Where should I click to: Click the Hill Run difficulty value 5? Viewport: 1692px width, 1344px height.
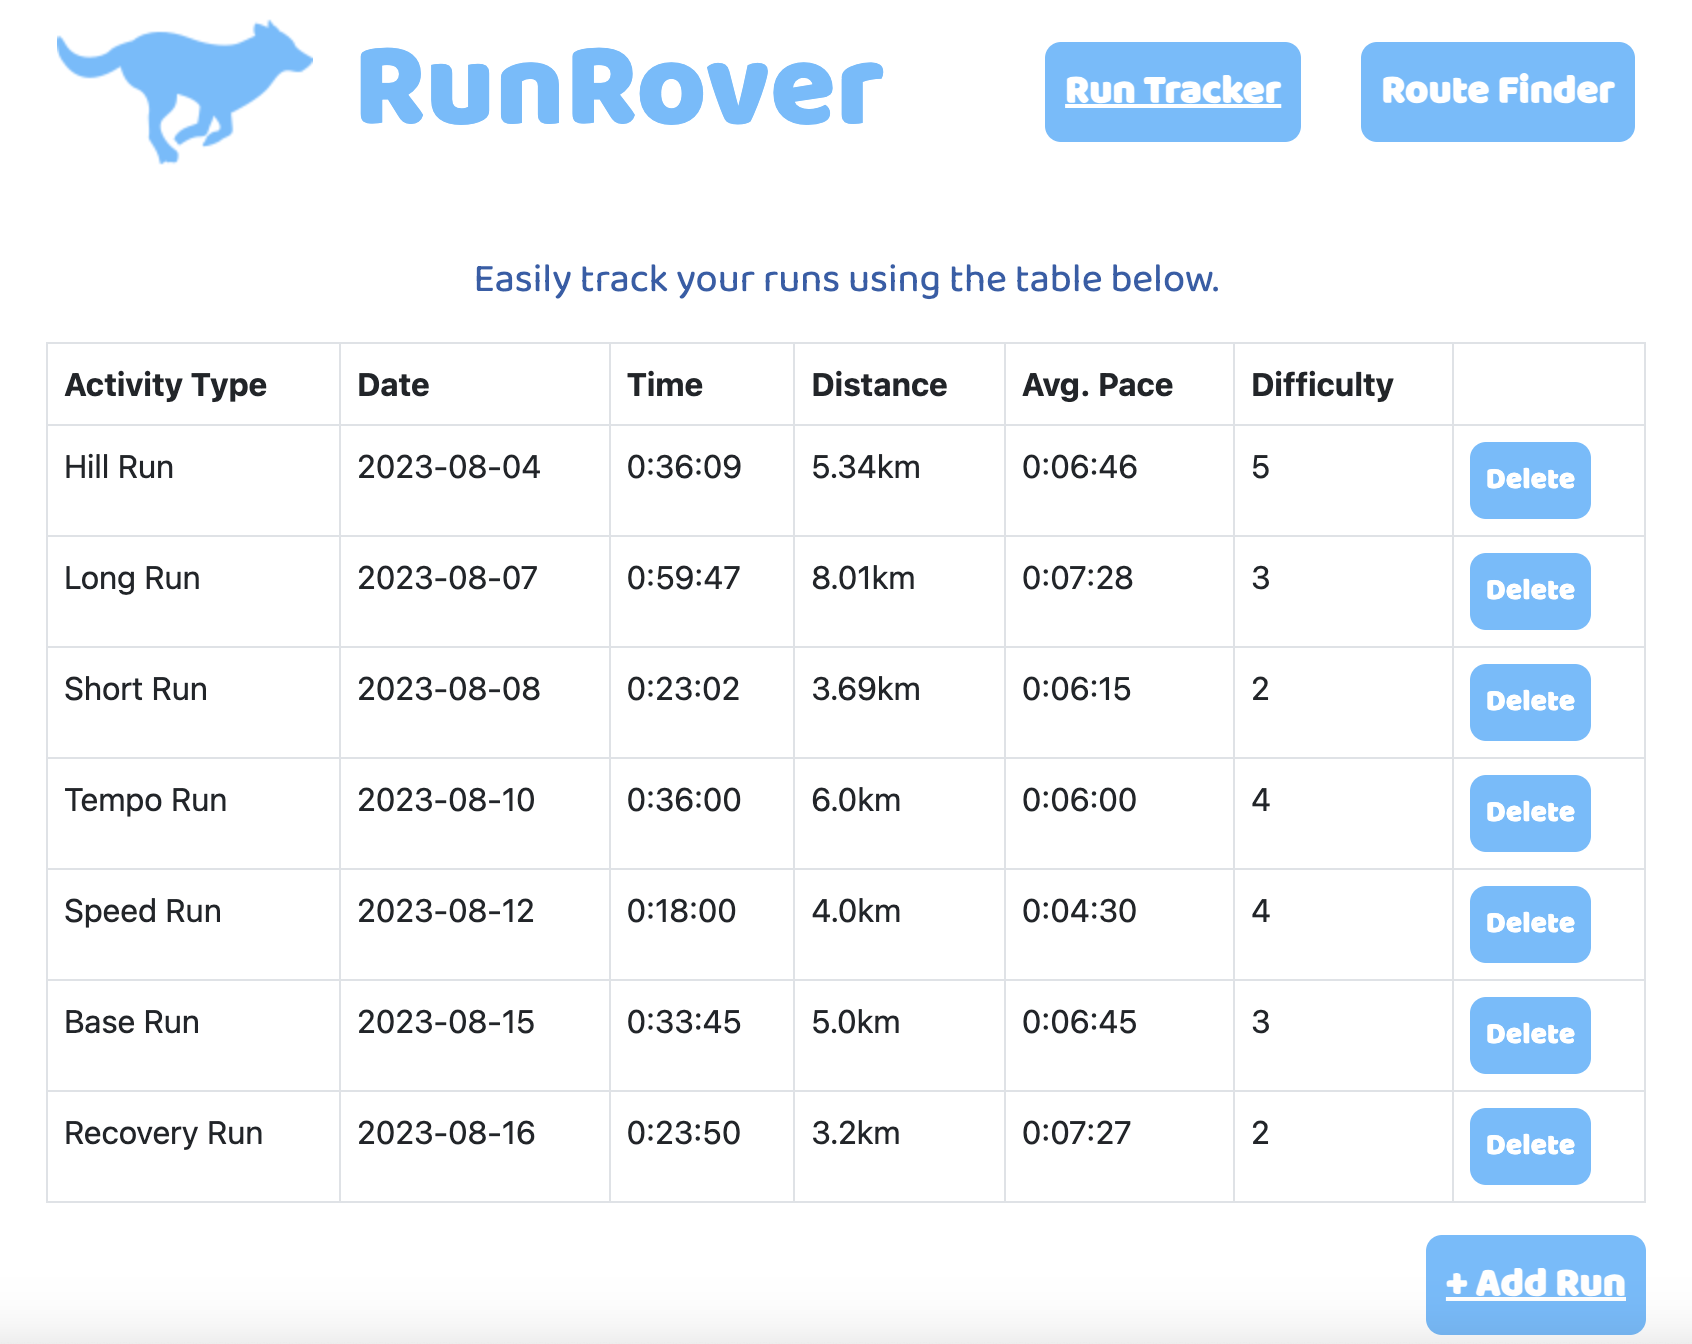[1260, 467]
